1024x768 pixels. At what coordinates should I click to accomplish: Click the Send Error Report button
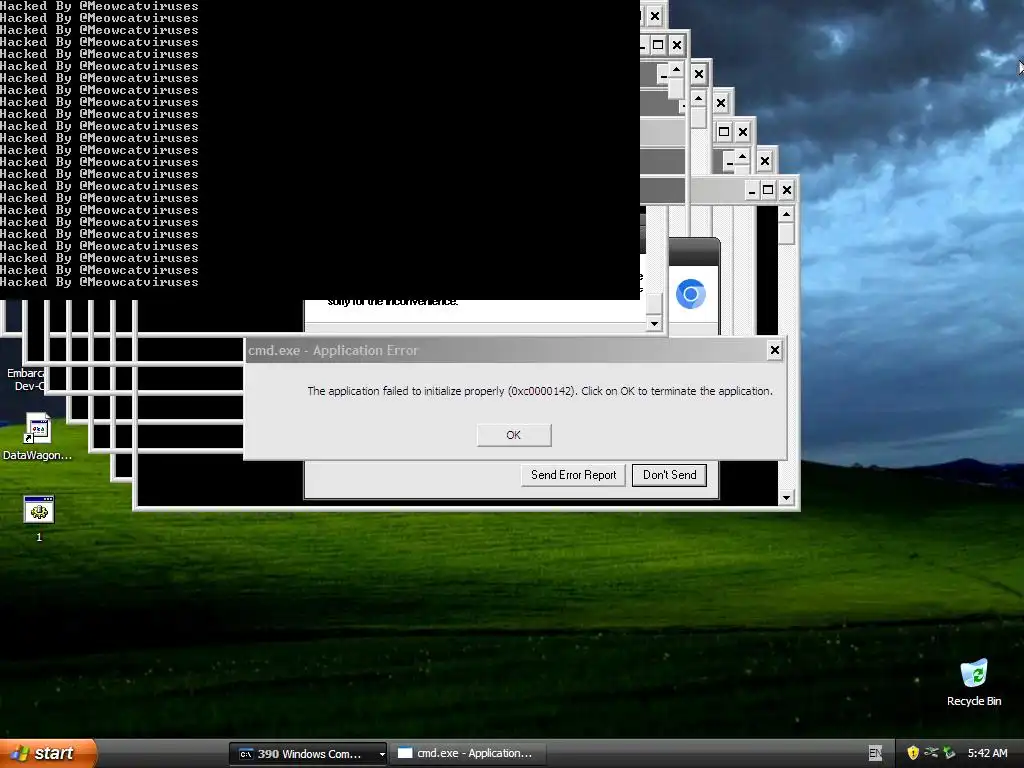(573, 475)
